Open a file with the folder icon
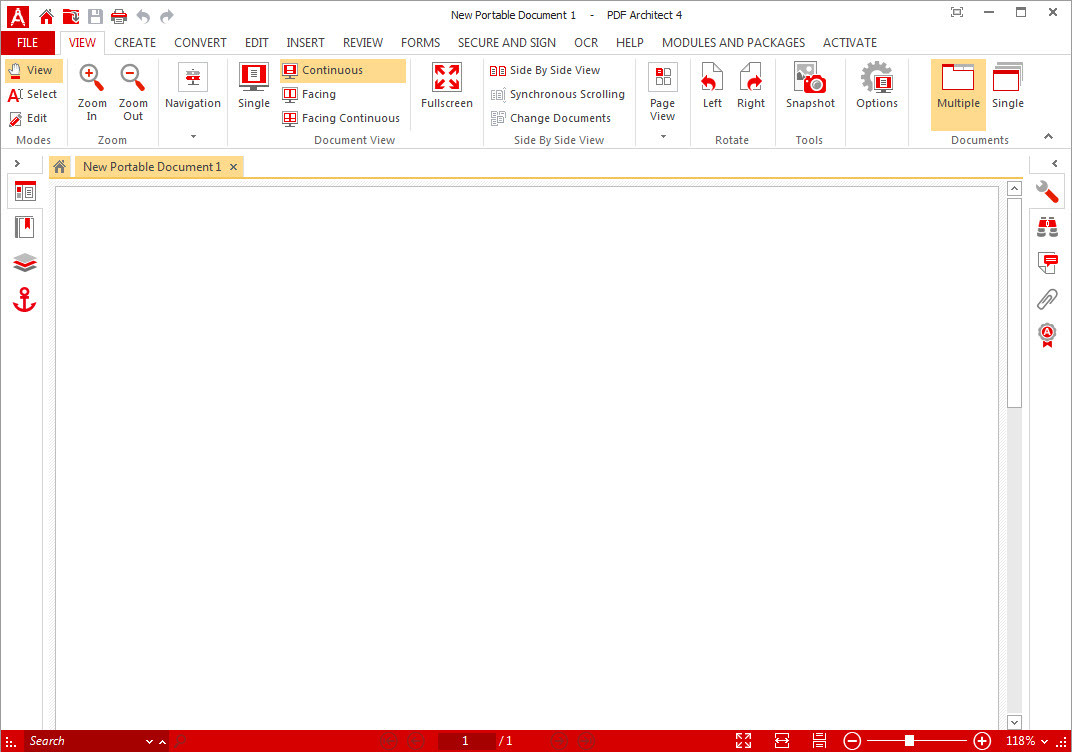 tap(71, 16)
